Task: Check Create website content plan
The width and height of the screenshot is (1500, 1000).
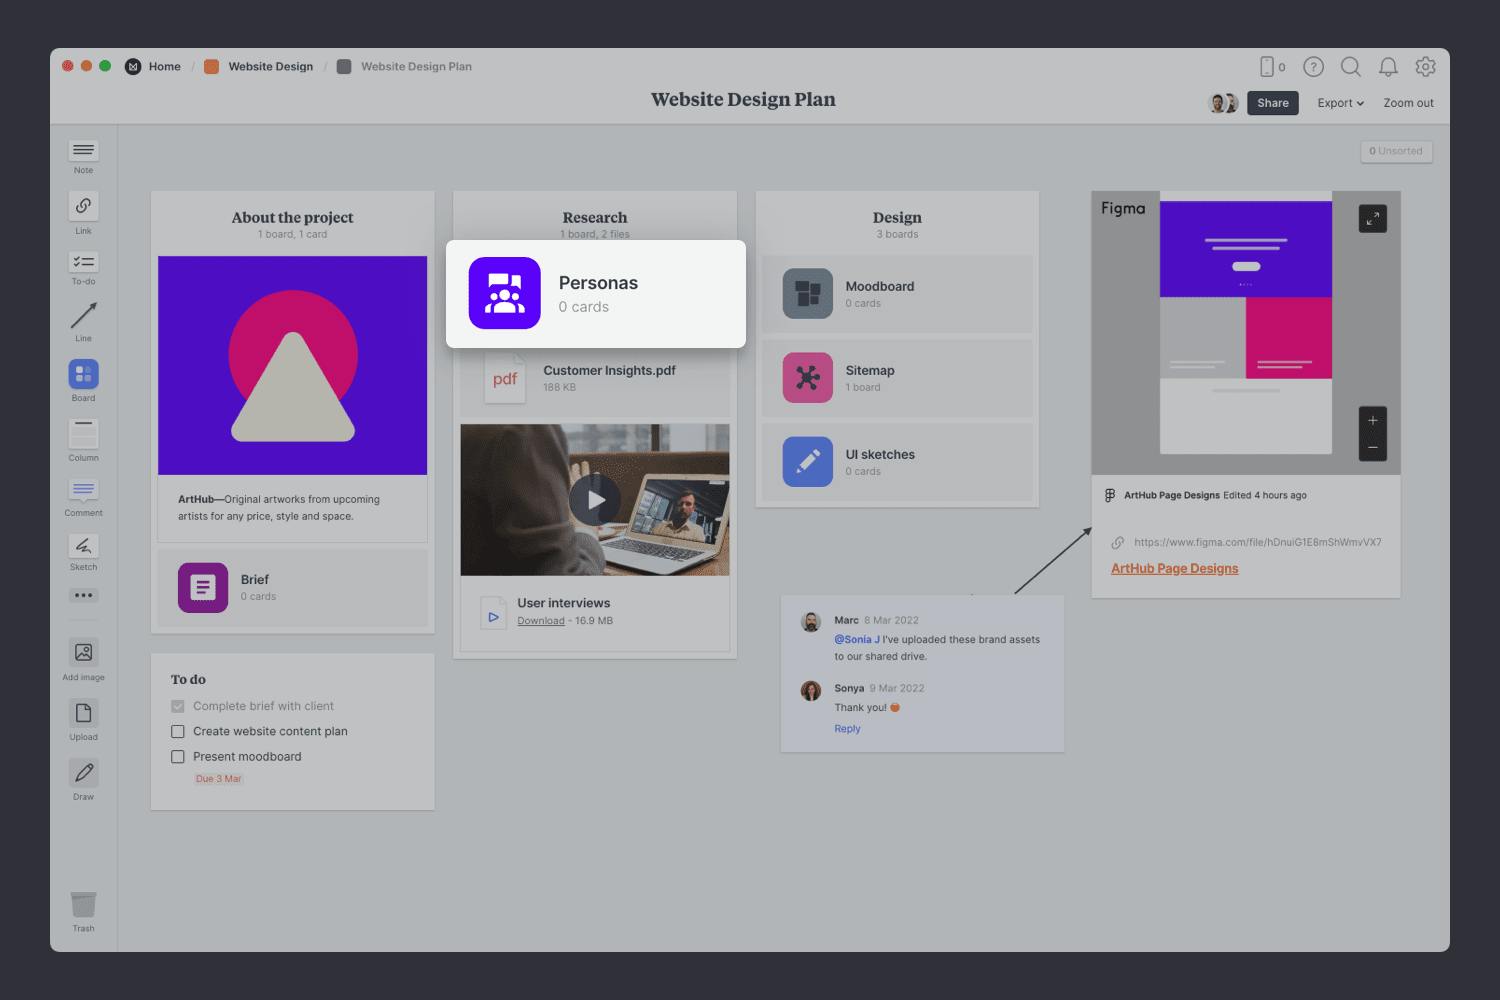Action: 178,732
